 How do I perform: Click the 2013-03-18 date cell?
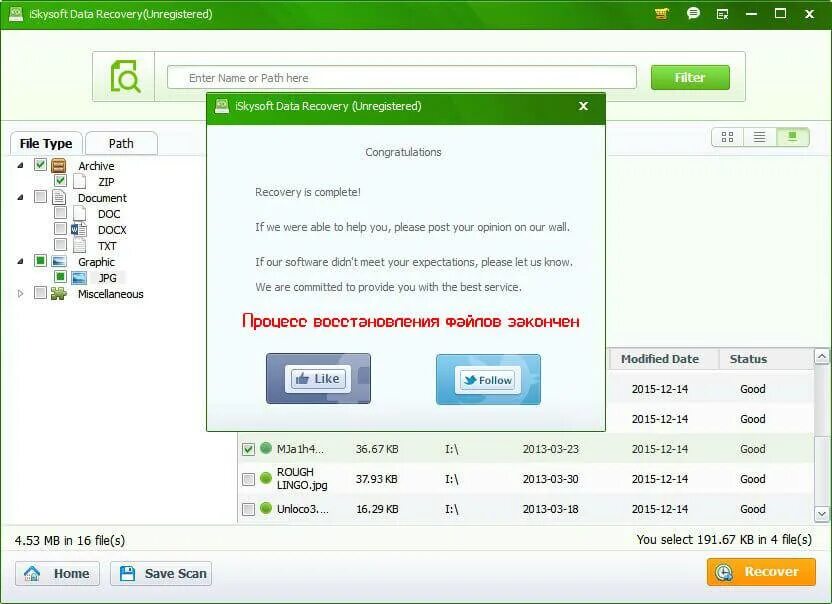coord(550,508)
